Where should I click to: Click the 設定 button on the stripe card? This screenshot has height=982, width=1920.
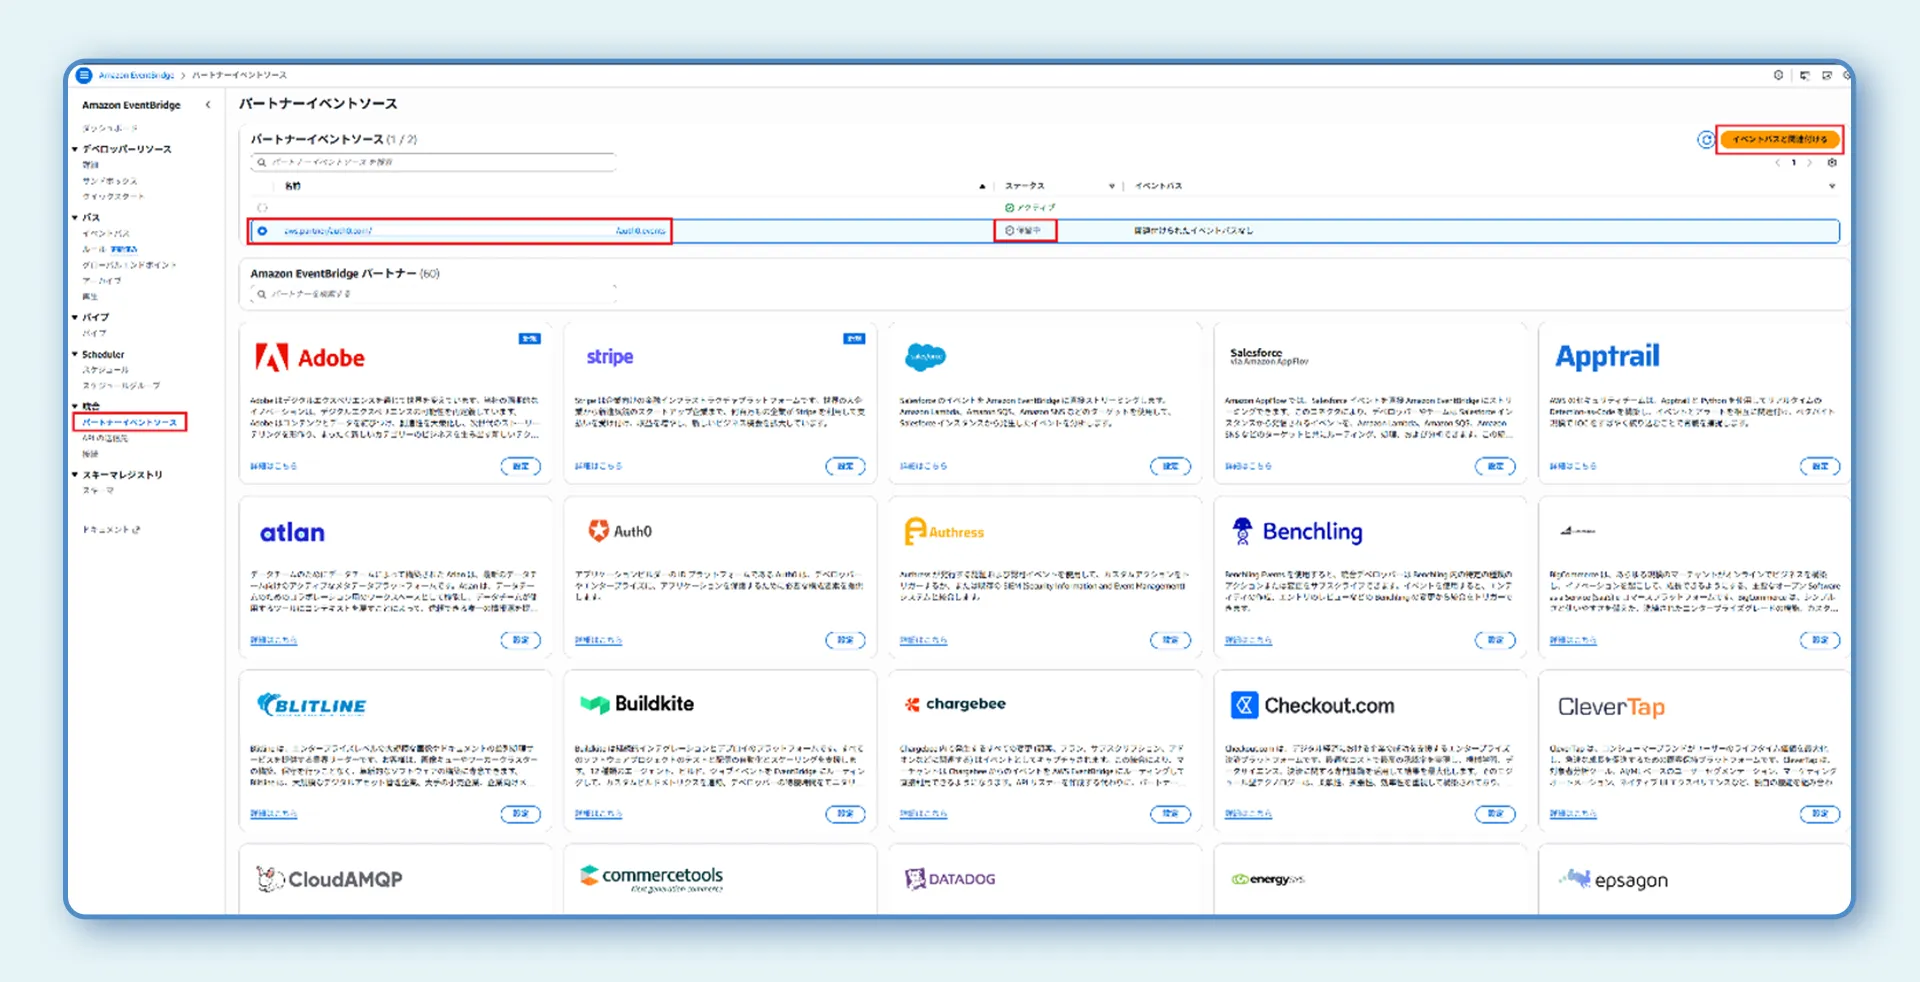pyautogui.click(x=845, y=466)
